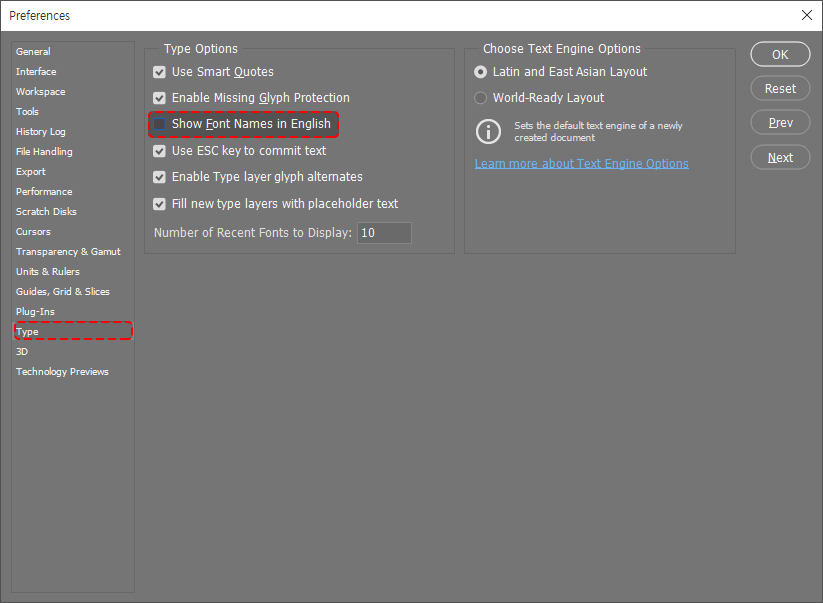
Task: Open 3D preferences
Action: (22, 352)
